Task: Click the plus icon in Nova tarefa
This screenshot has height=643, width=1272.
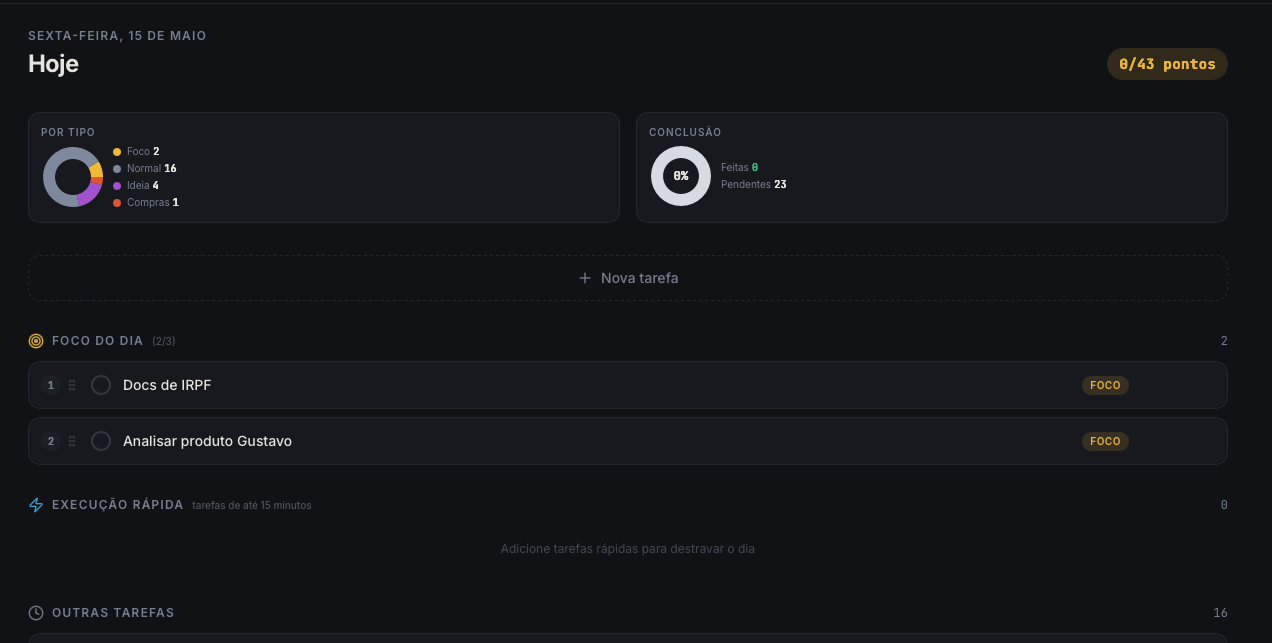Action: pyautogui.click(x=585, y=278)
